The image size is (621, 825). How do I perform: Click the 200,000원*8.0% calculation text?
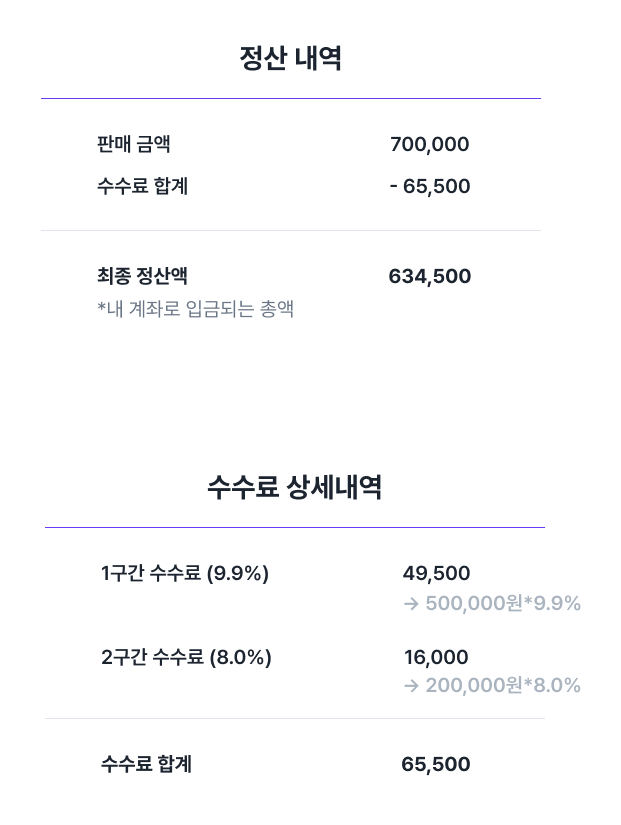coord(503,685)
